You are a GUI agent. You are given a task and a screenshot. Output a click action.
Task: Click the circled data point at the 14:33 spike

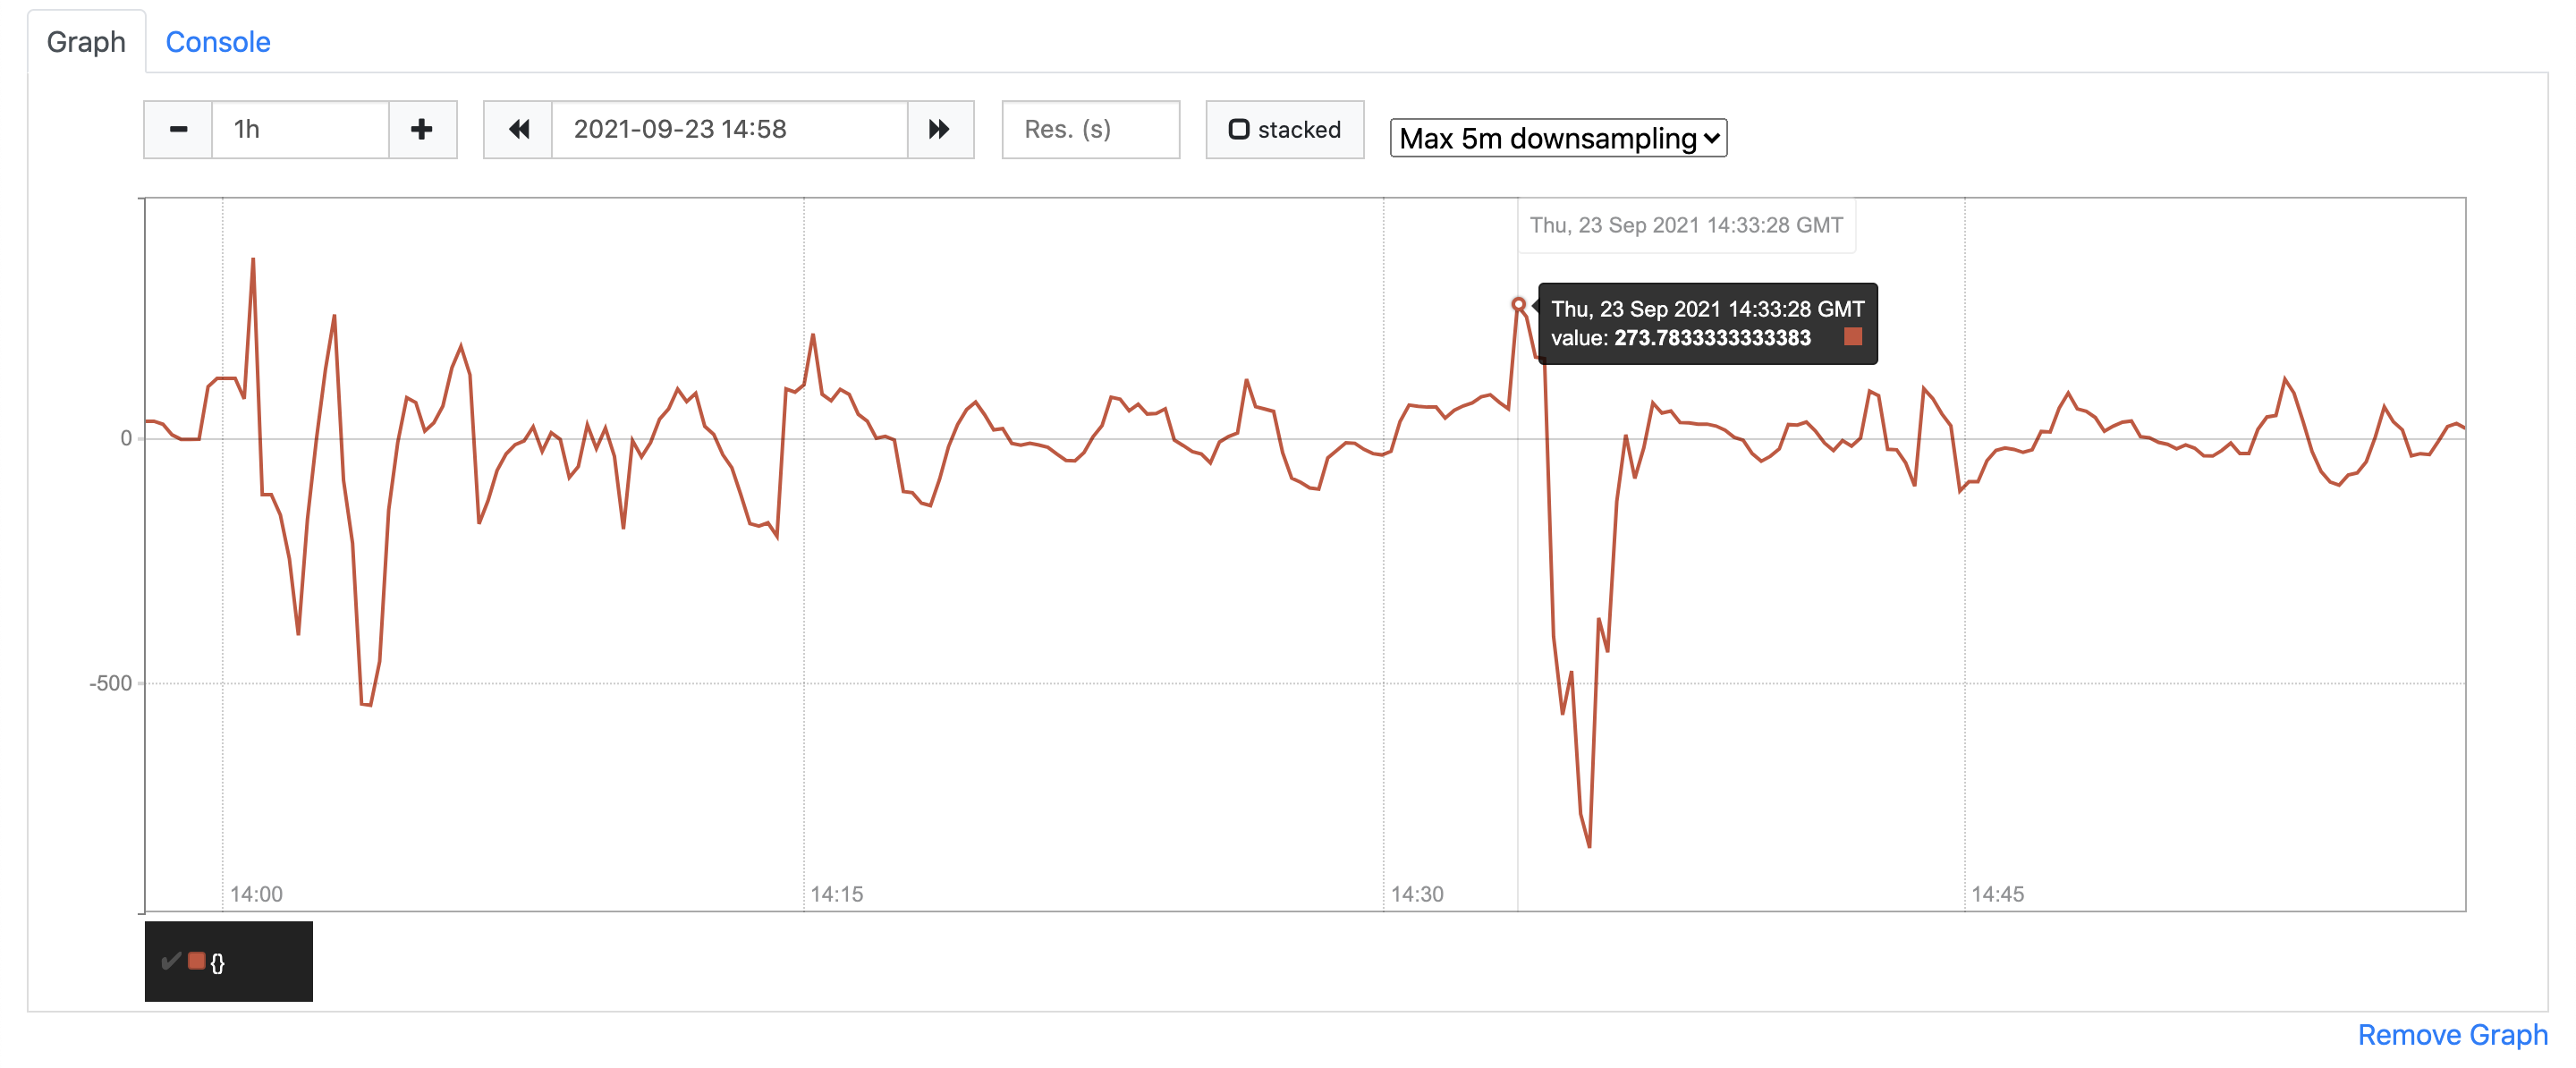1521,303
